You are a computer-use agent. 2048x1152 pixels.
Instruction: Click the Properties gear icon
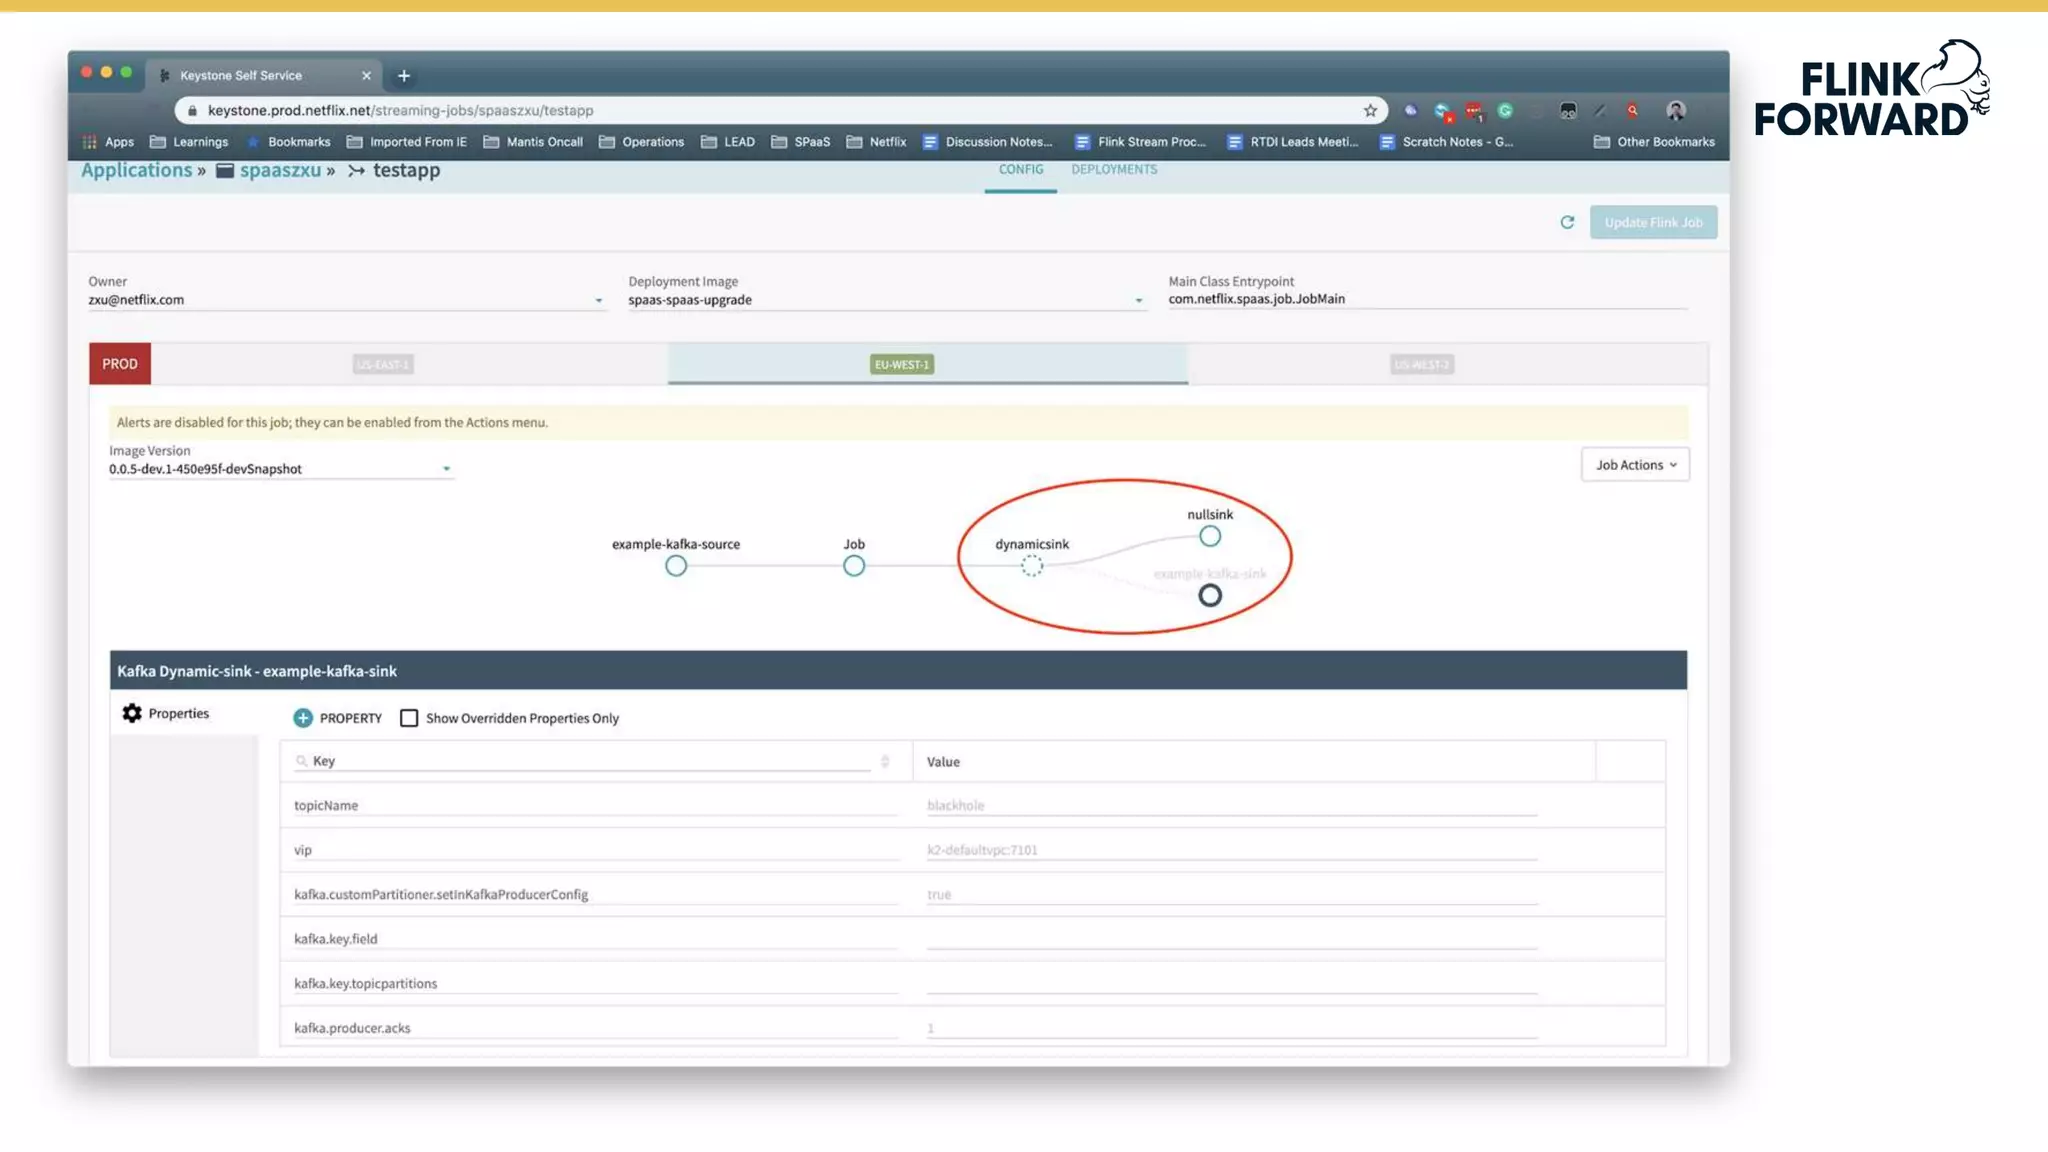tap(132, 713)
